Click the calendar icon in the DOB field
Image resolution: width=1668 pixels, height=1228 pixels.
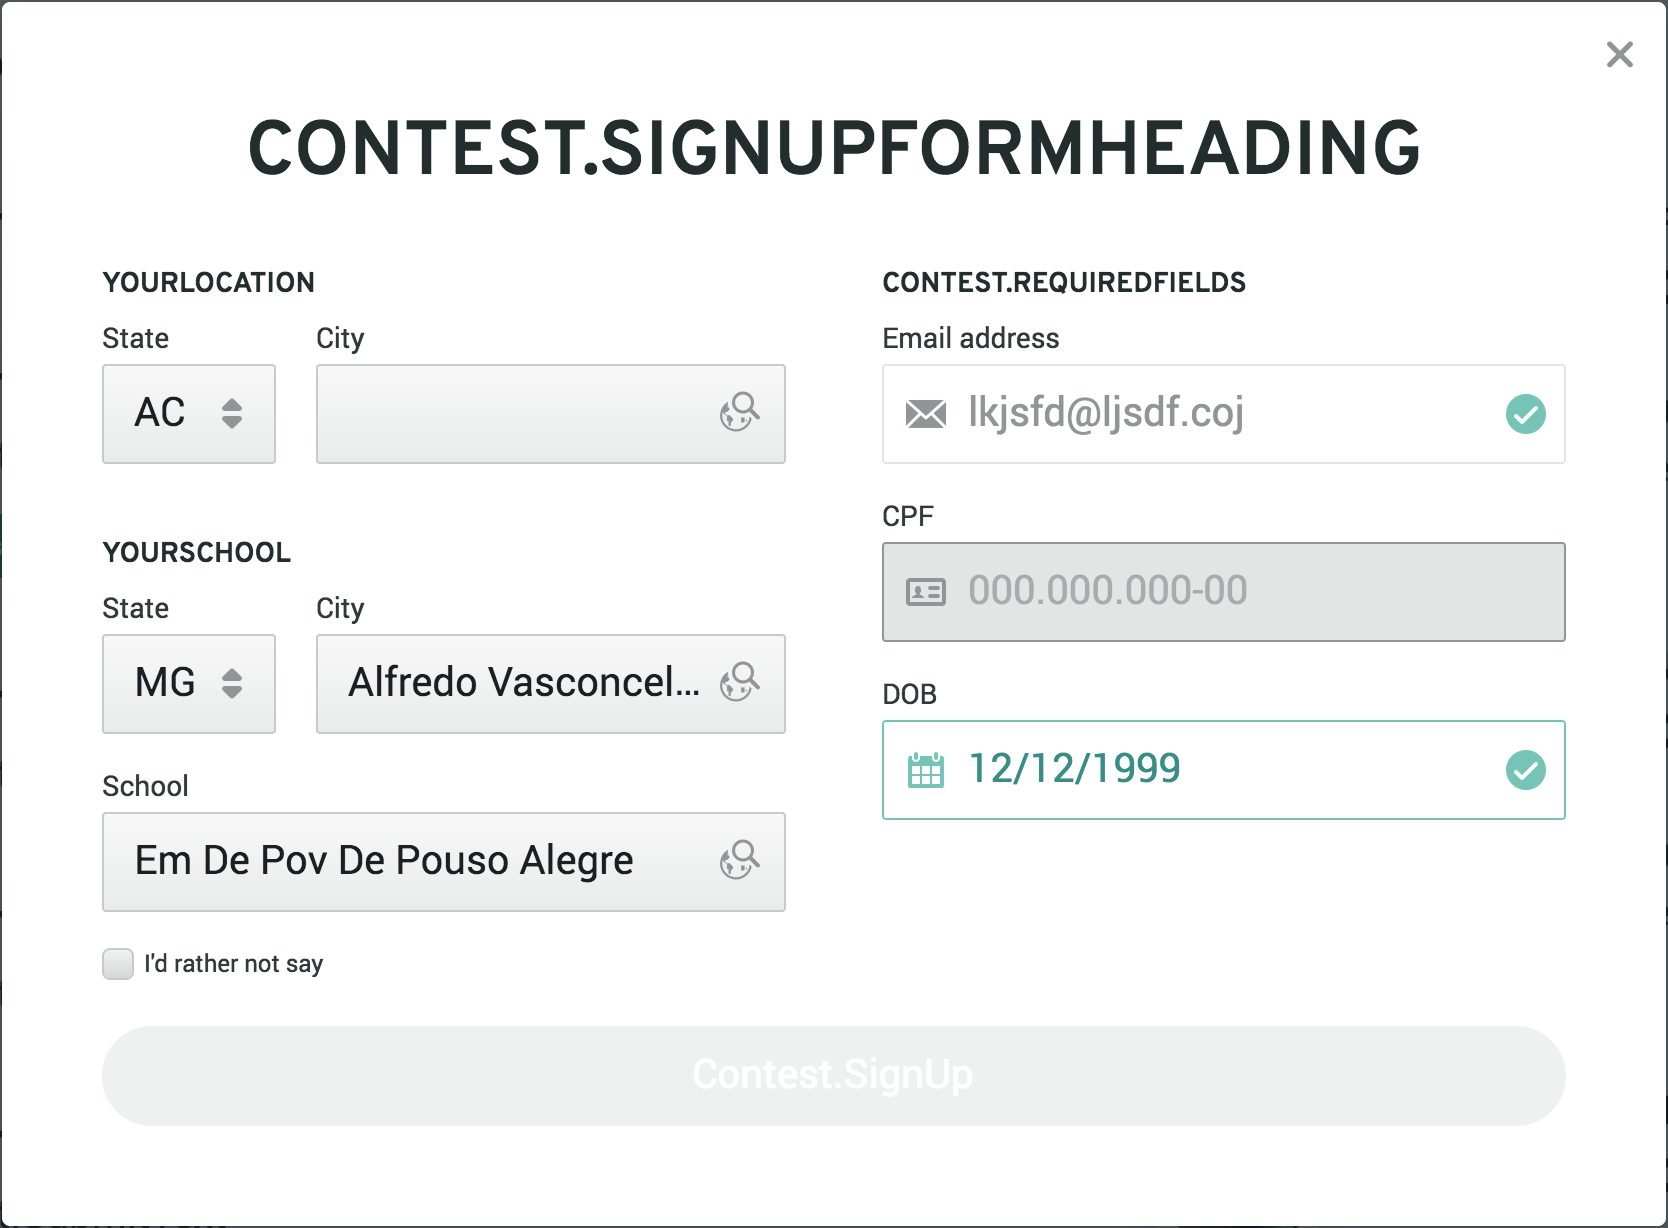pyautogui.click(x=926, y=769)
